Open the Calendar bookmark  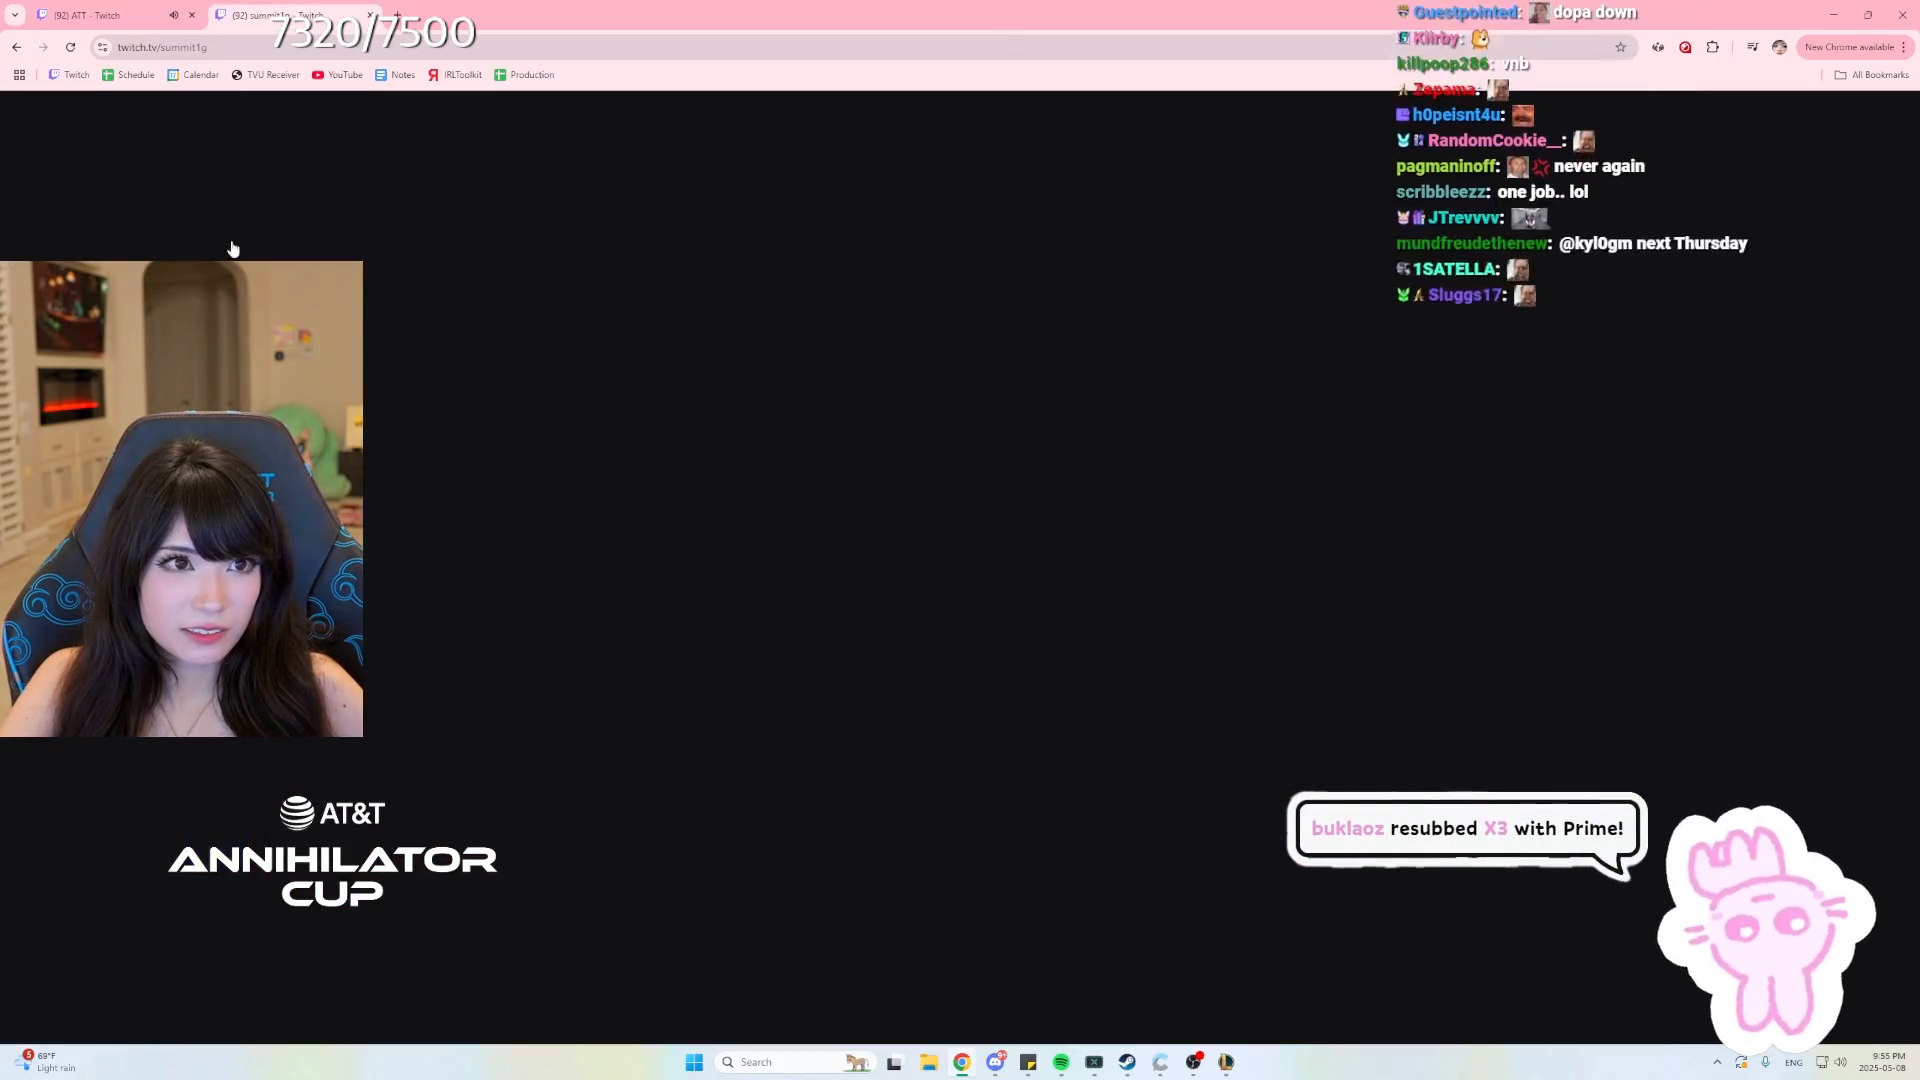193,74
